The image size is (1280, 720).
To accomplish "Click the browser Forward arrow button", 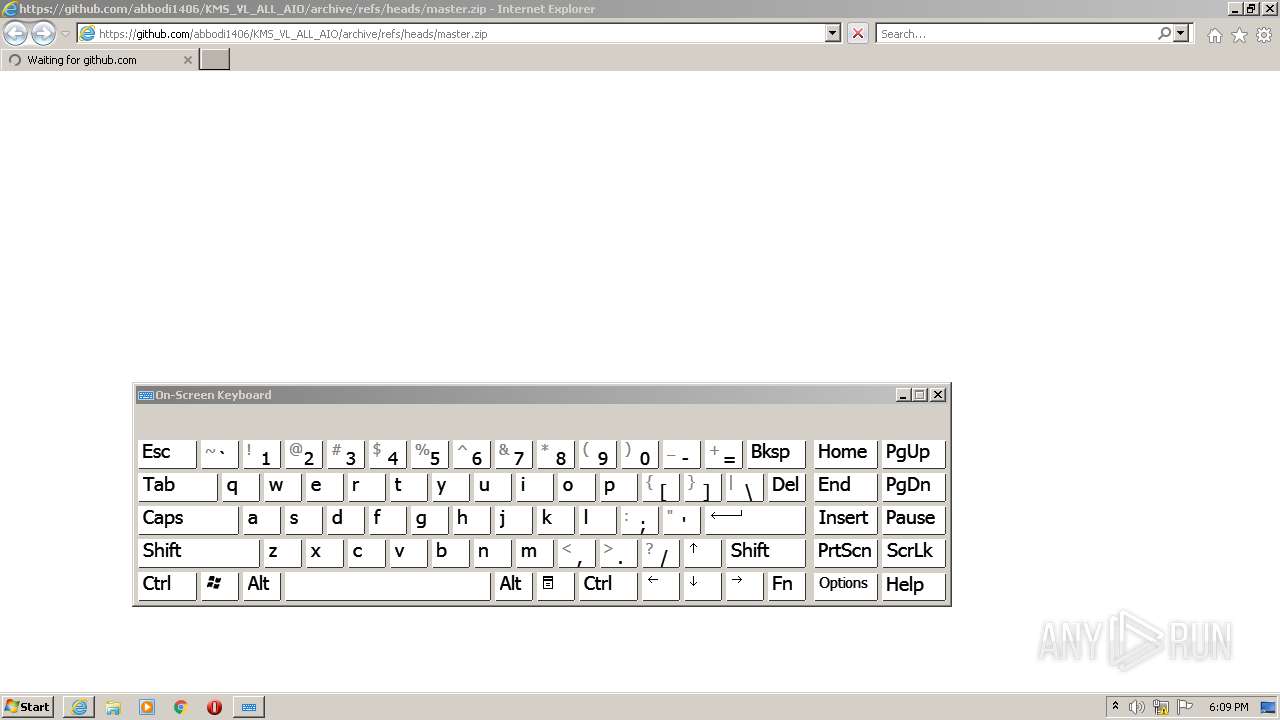I will coord(43,33).
